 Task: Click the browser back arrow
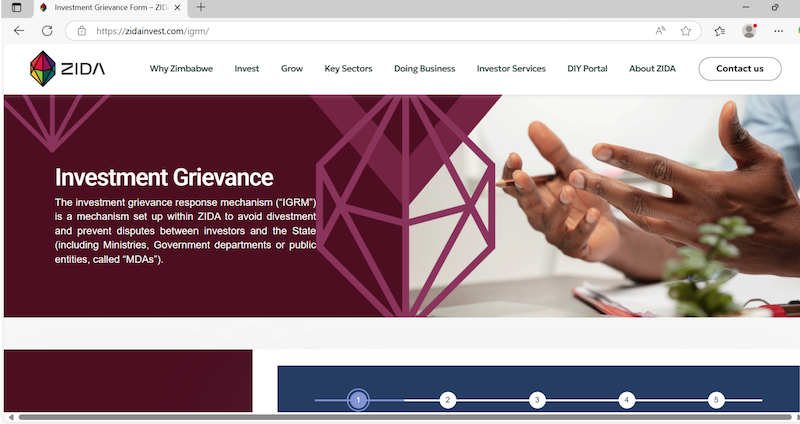[19, 31]
